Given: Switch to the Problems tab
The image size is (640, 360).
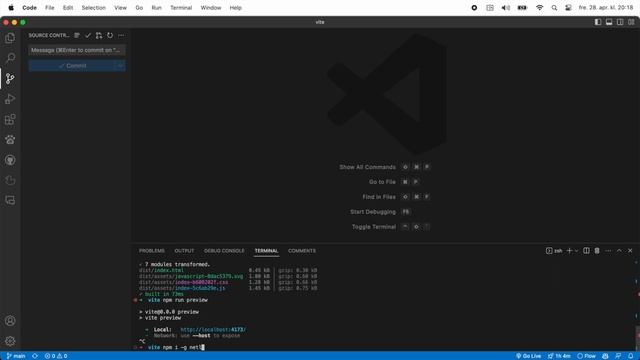Looking at the screenshot, I should [151, 251].
